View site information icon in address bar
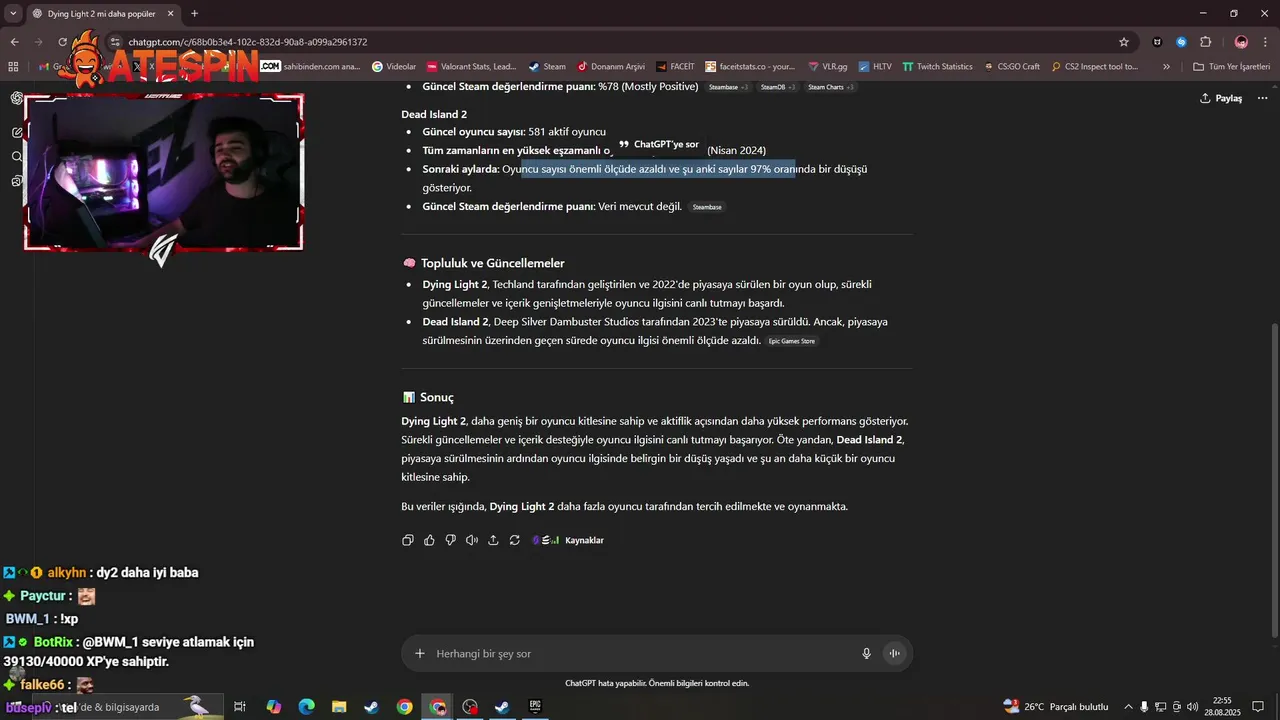The height and width of the screenshot is (720, 1280). tap(116, 42)
